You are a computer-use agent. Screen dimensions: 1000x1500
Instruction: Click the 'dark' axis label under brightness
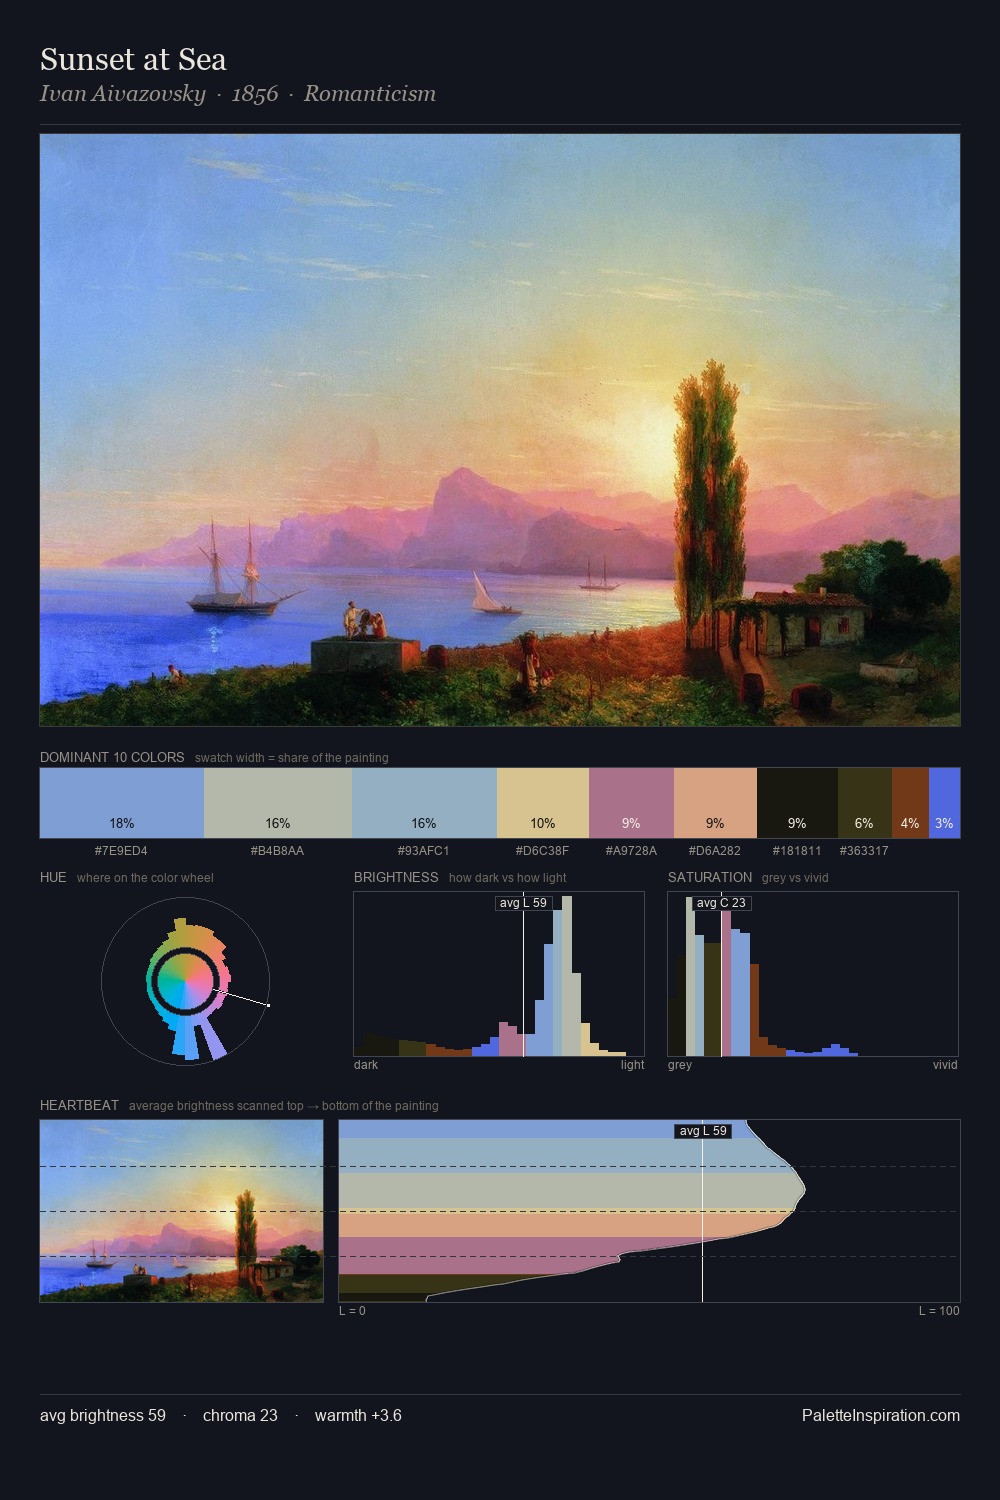coord(366,1065)
